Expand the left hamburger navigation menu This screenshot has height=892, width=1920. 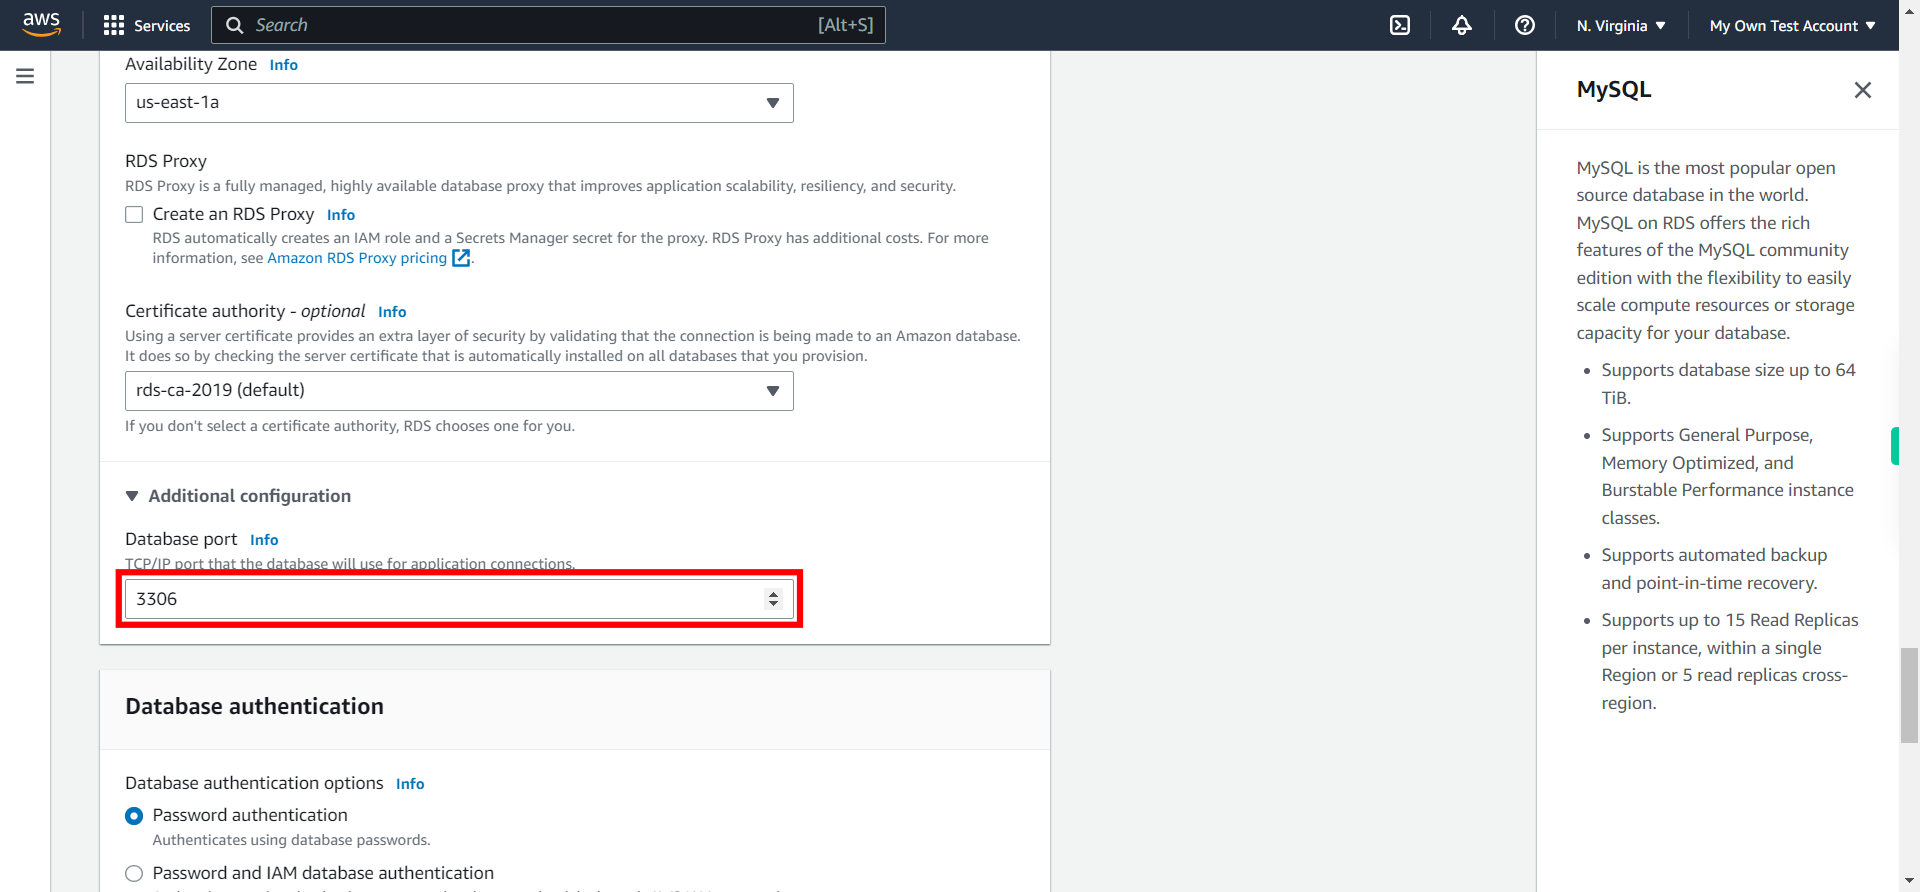(25, 76)
